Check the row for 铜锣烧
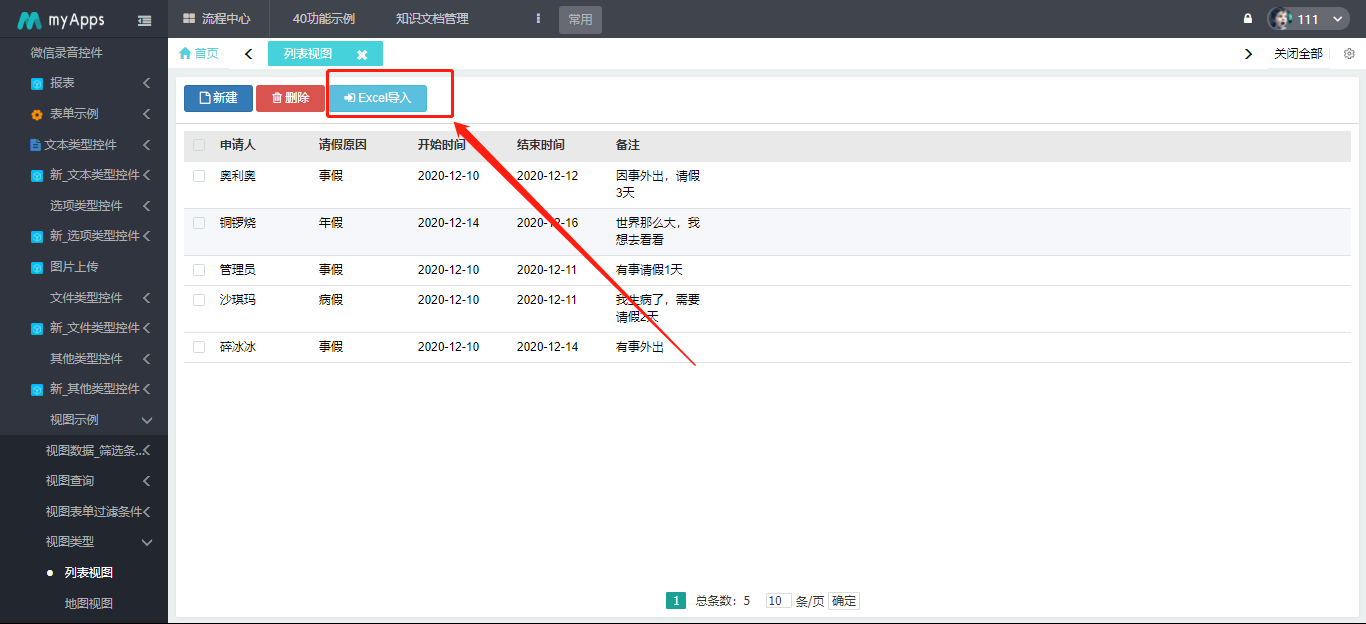 [199, 223]
